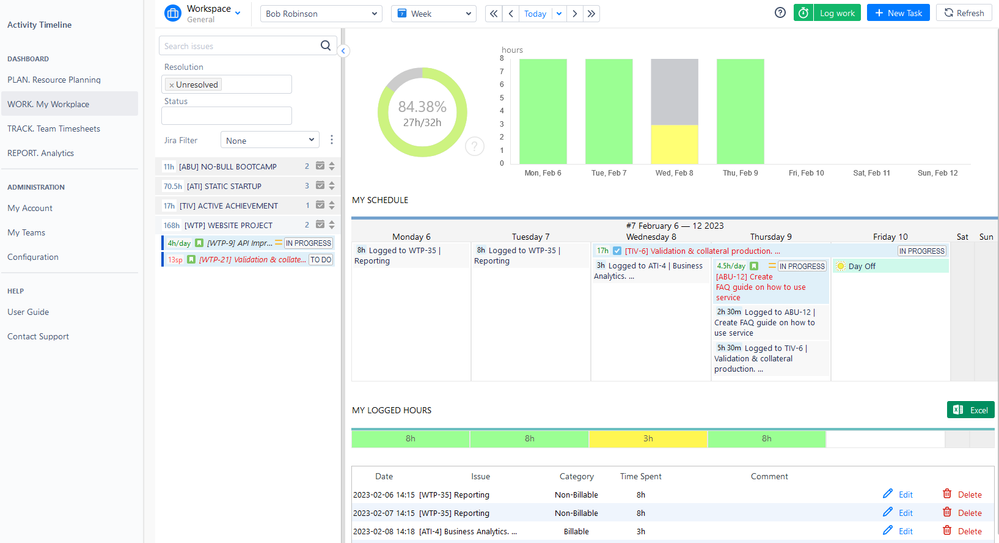Open the Week view dropdown
Viewport: 999px width, 543px height.
(x=434, y=13)
